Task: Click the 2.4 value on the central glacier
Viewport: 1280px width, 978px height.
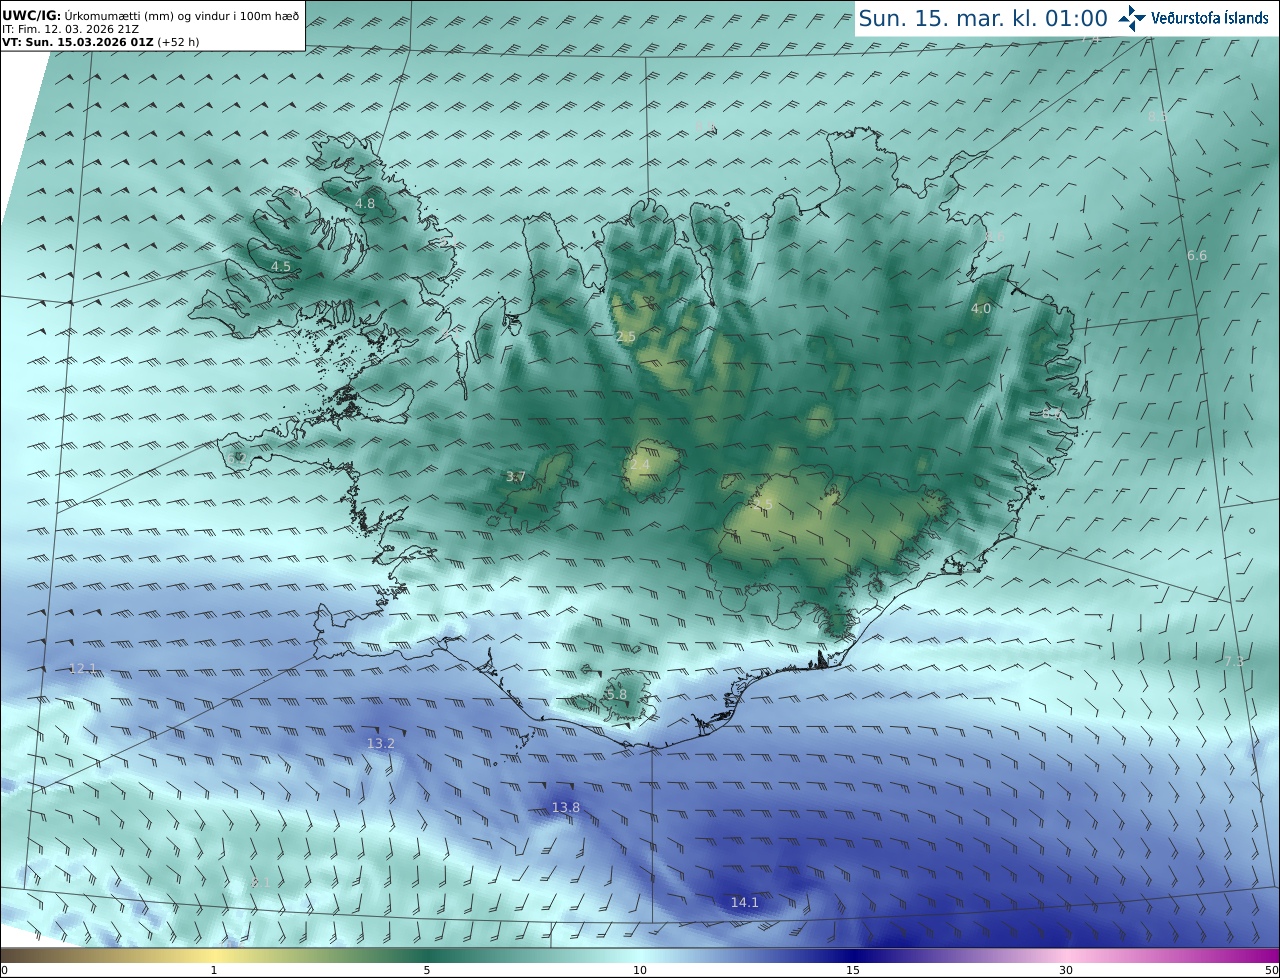Action: pos(639,465)
